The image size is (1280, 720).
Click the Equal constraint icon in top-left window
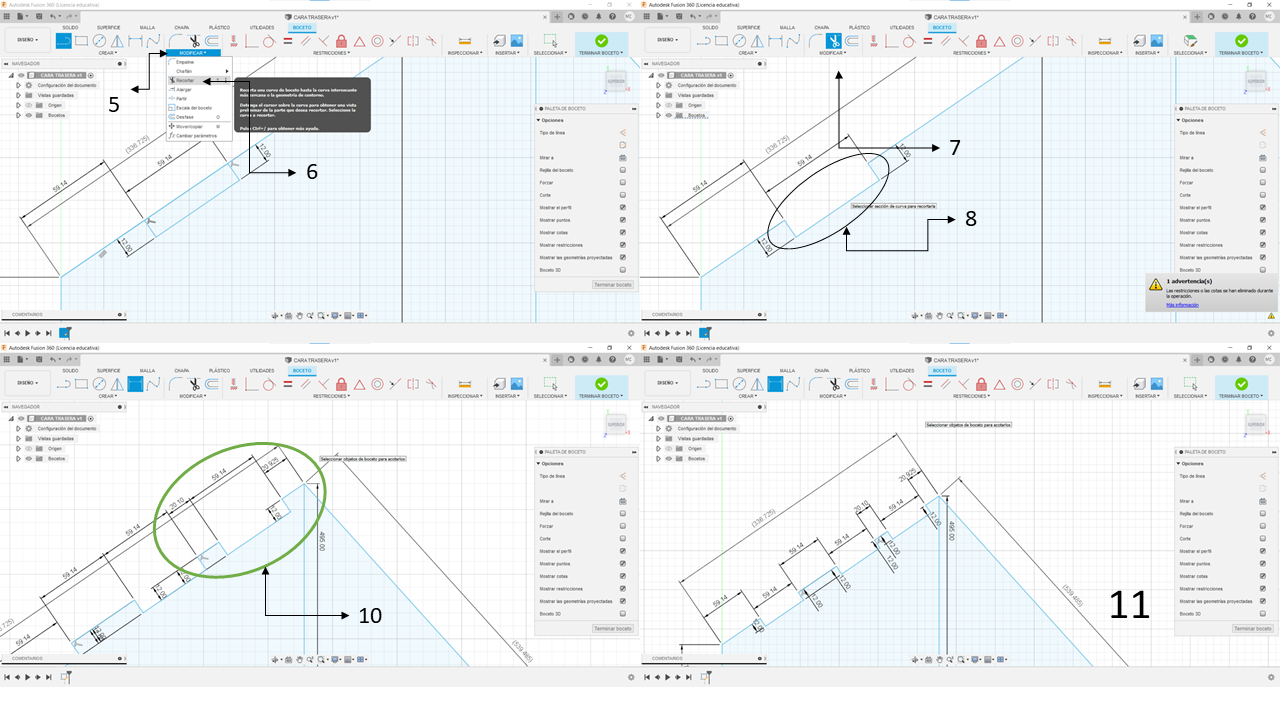click(287, 41)
